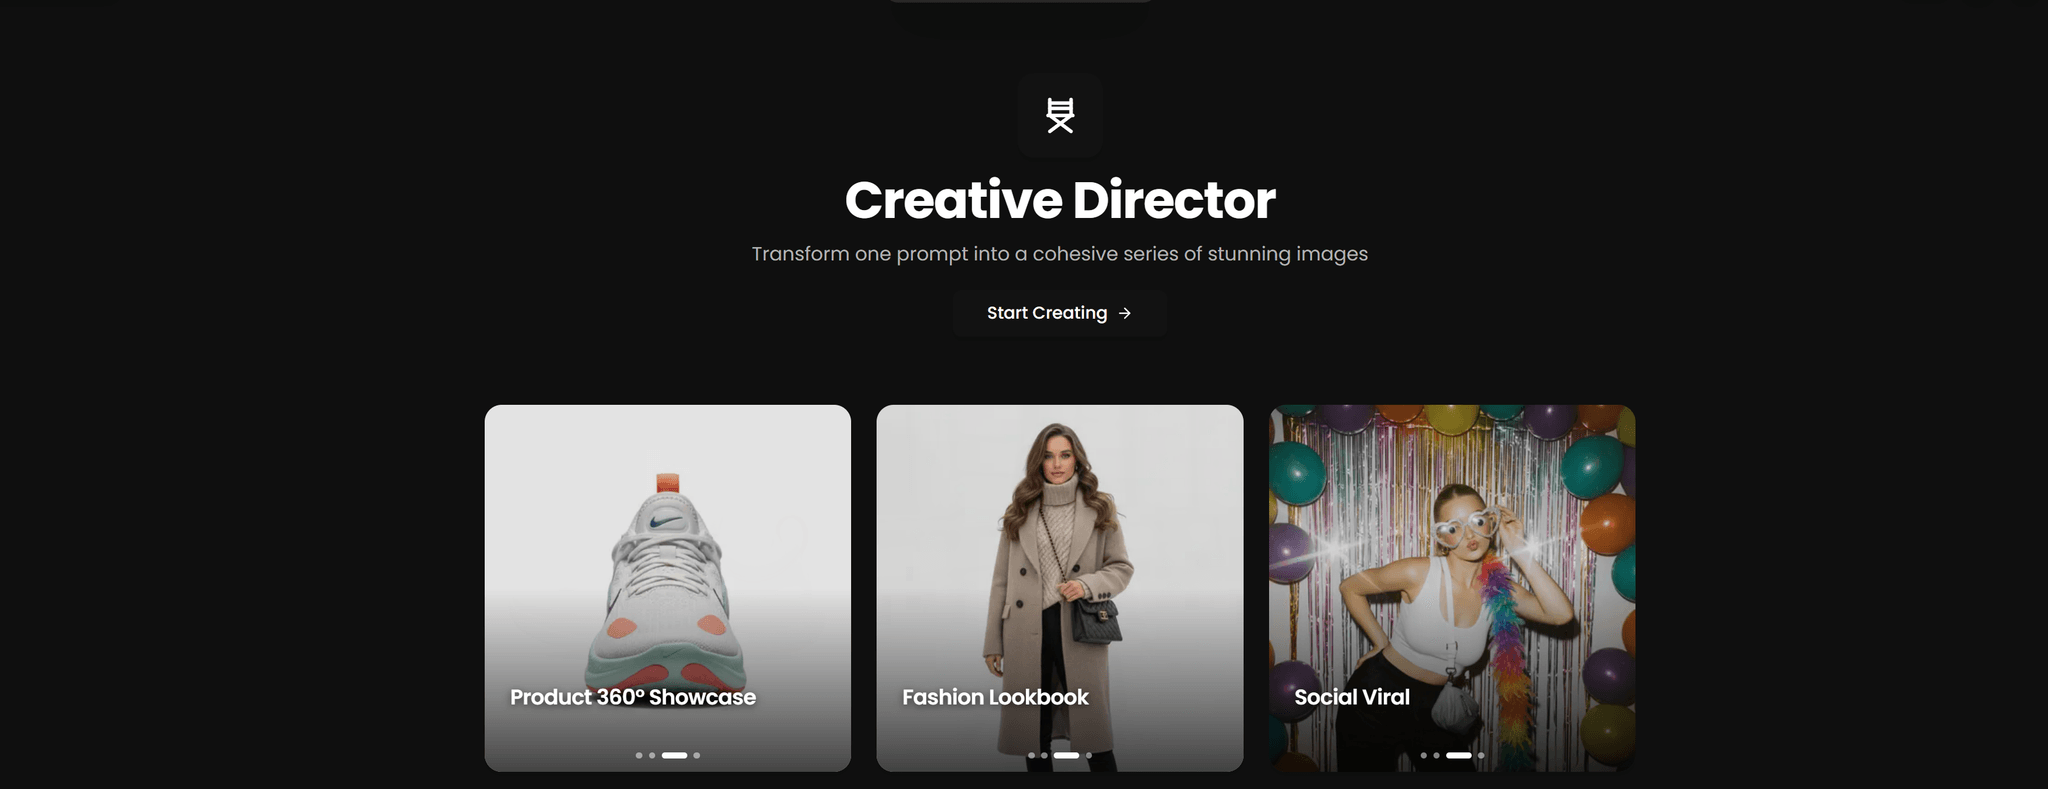The width and height of the screenshot is (2048, 789).
Task: Open the Social Viral card
Action: (1452, 588)
